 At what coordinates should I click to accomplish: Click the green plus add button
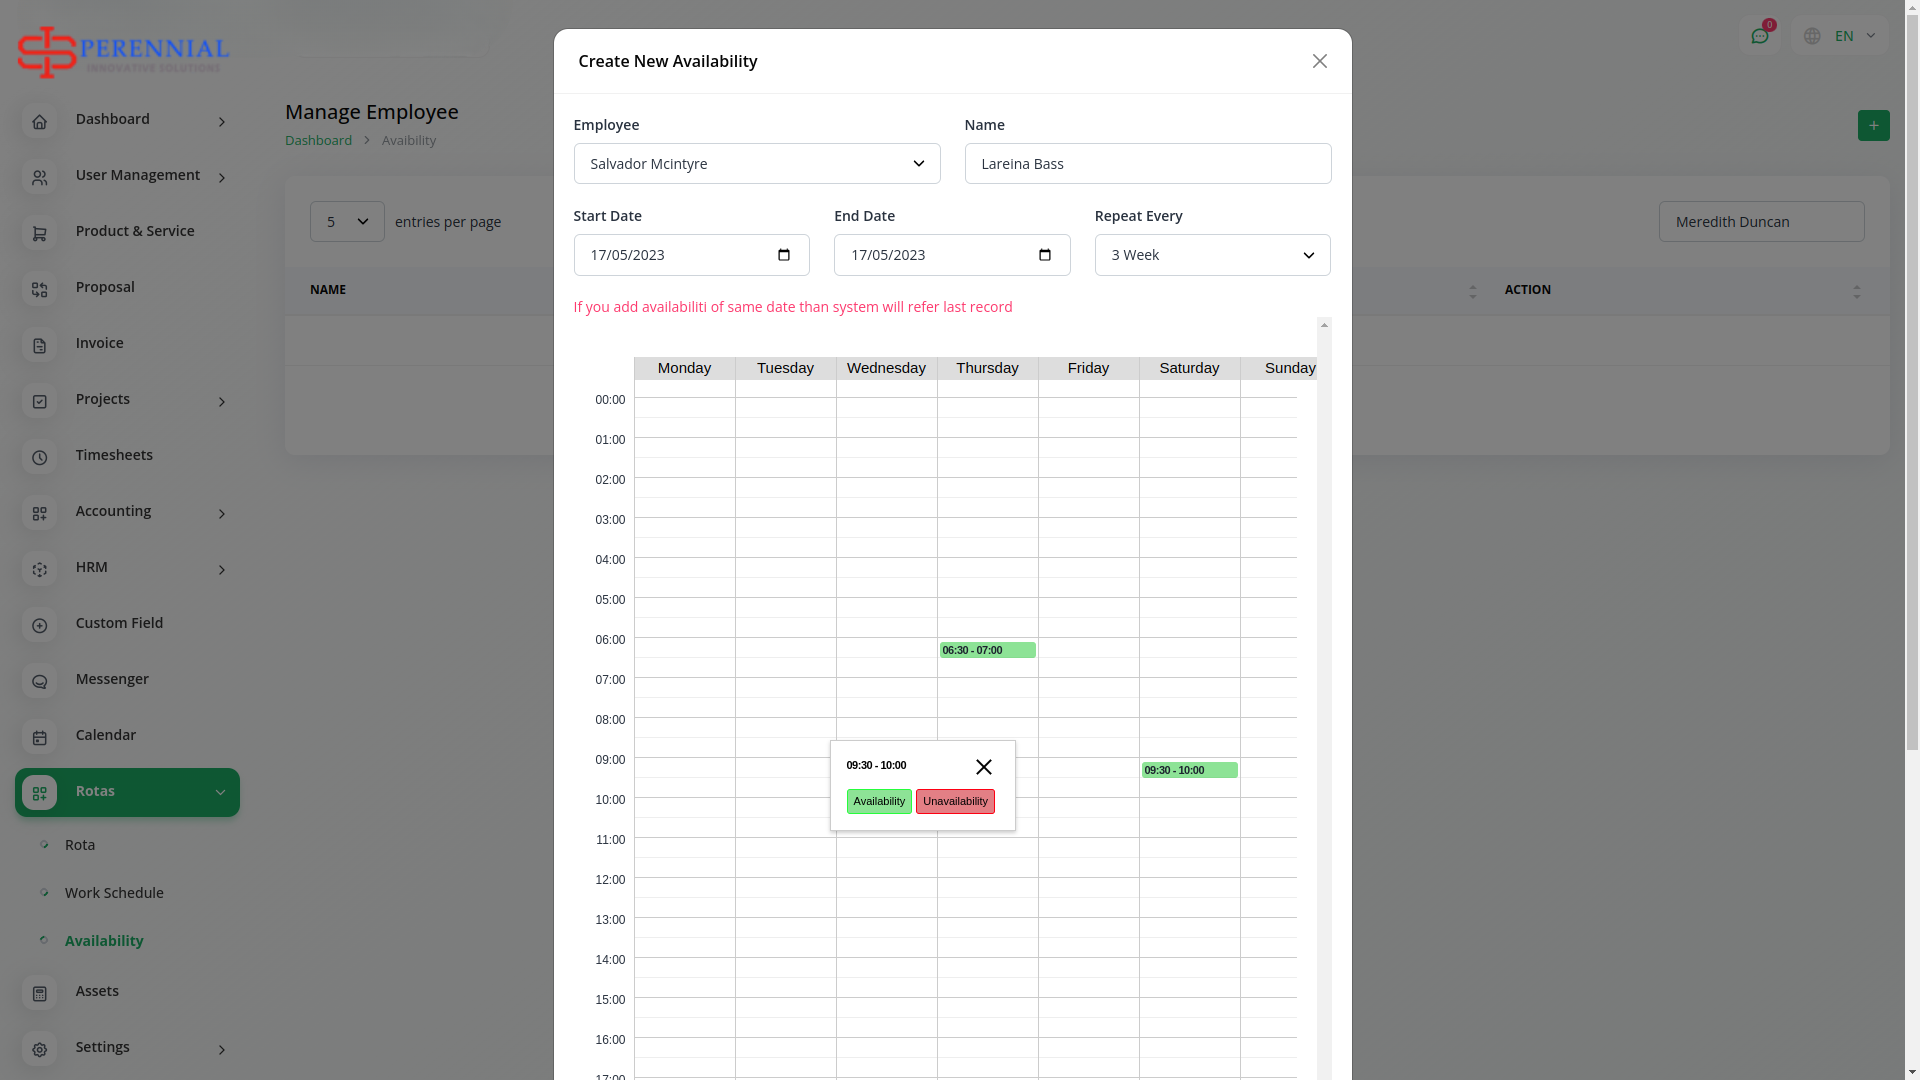tap(1873, 125)
